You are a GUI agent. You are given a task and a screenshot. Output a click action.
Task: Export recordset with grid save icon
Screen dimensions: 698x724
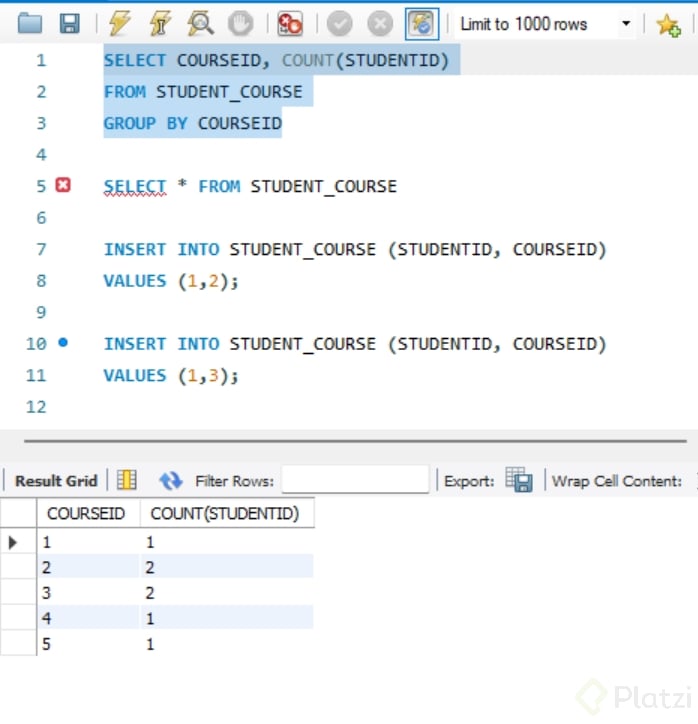[x=519, y=480]
